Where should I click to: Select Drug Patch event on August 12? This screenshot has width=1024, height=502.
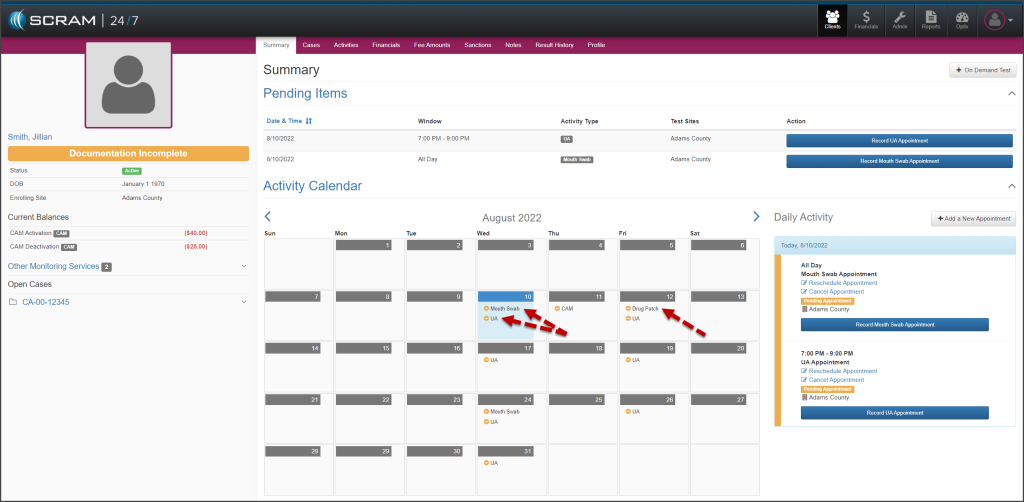[644, 308]
